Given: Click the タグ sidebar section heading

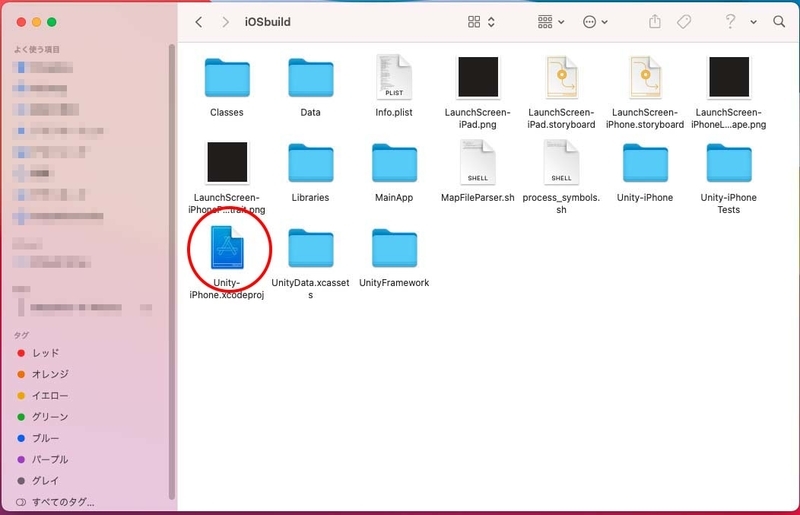Looking at the screenshot, I should [21, 335].
